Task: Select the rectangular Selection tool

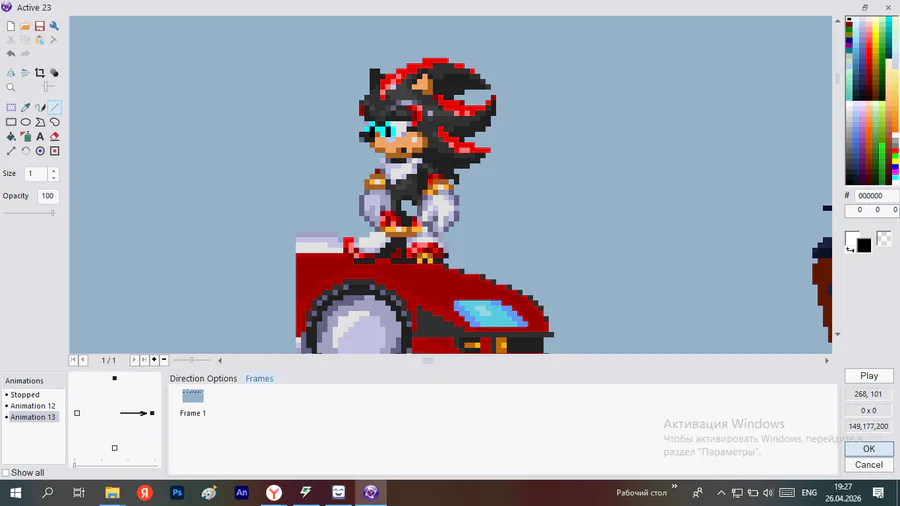Action: [11, 107]
